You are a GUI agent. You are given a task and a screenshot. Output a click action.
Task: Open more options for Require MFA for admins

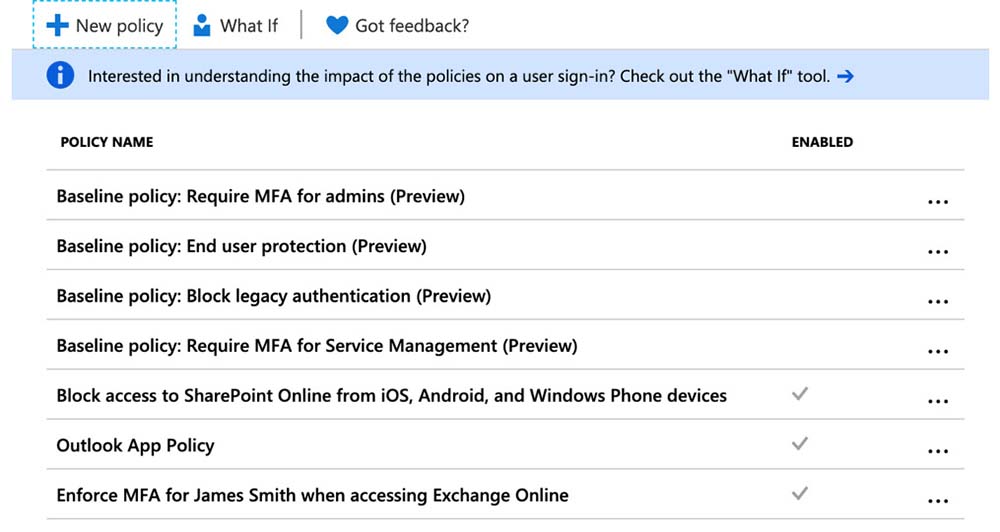pyautogui.click(x=937, y=202)
